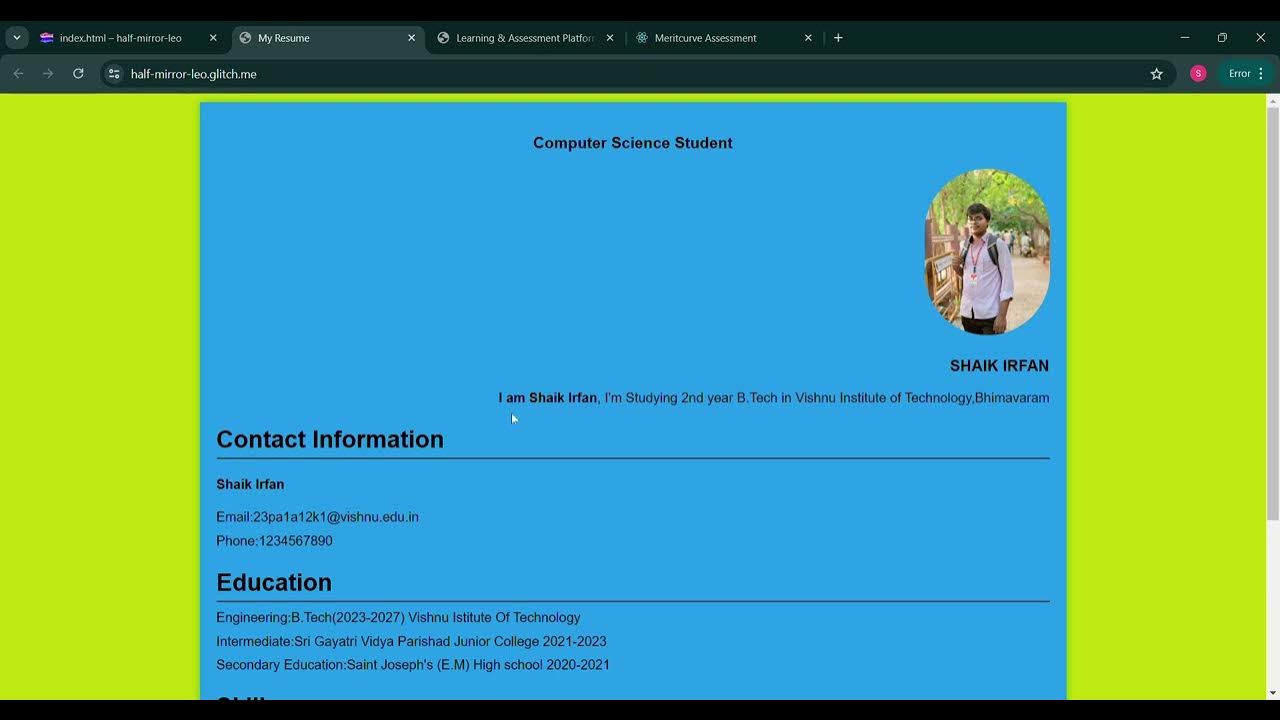The width and height of the screenshot is (1280, 720).
Task: Select the My Resume tab
Action: 327,38
